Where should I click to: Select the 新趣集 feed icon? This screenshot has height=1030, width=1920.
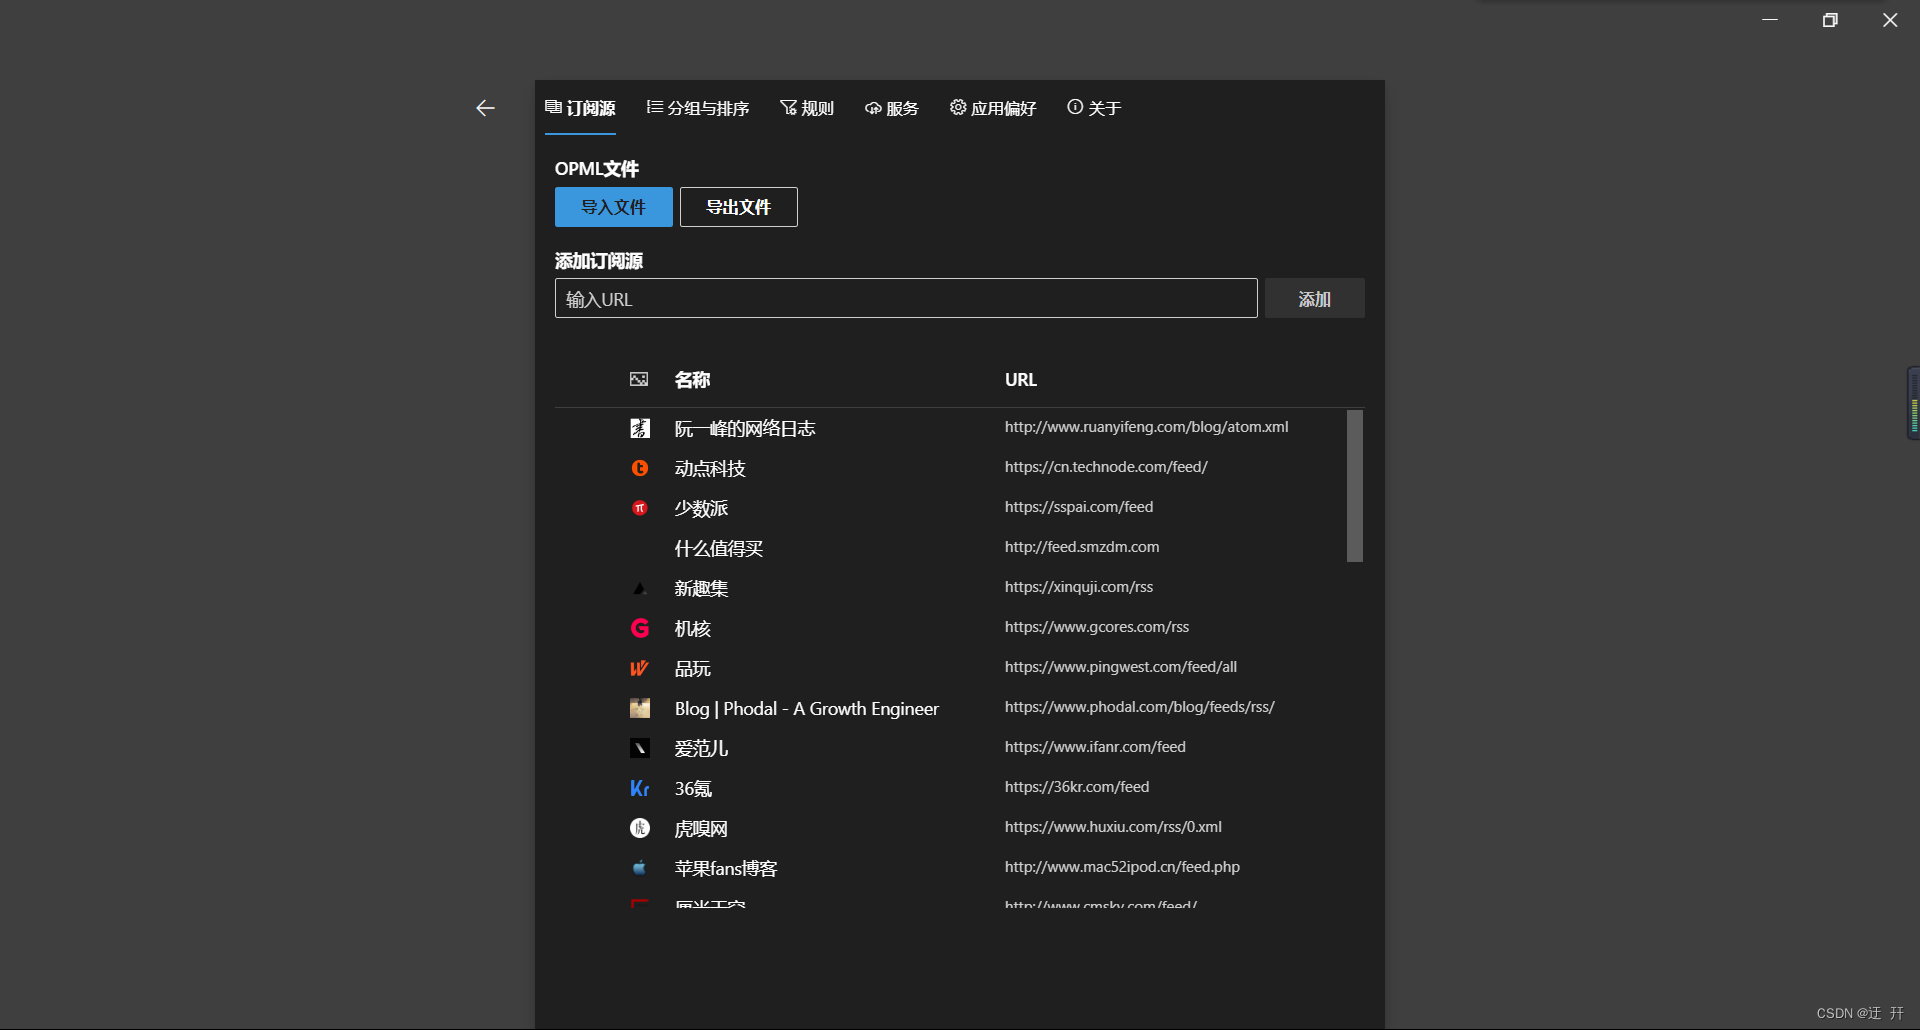point(640,588)
